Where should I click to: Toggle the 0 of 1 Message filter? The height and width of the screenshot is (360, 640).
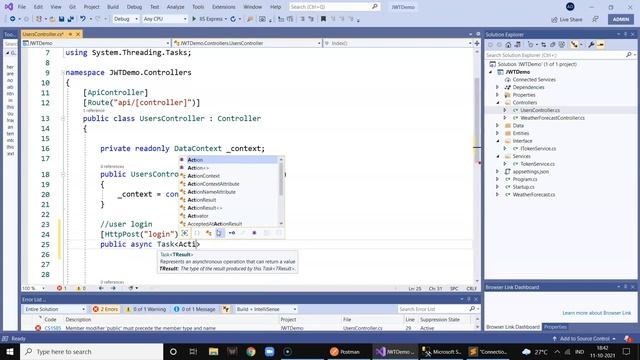click(195, 309)
